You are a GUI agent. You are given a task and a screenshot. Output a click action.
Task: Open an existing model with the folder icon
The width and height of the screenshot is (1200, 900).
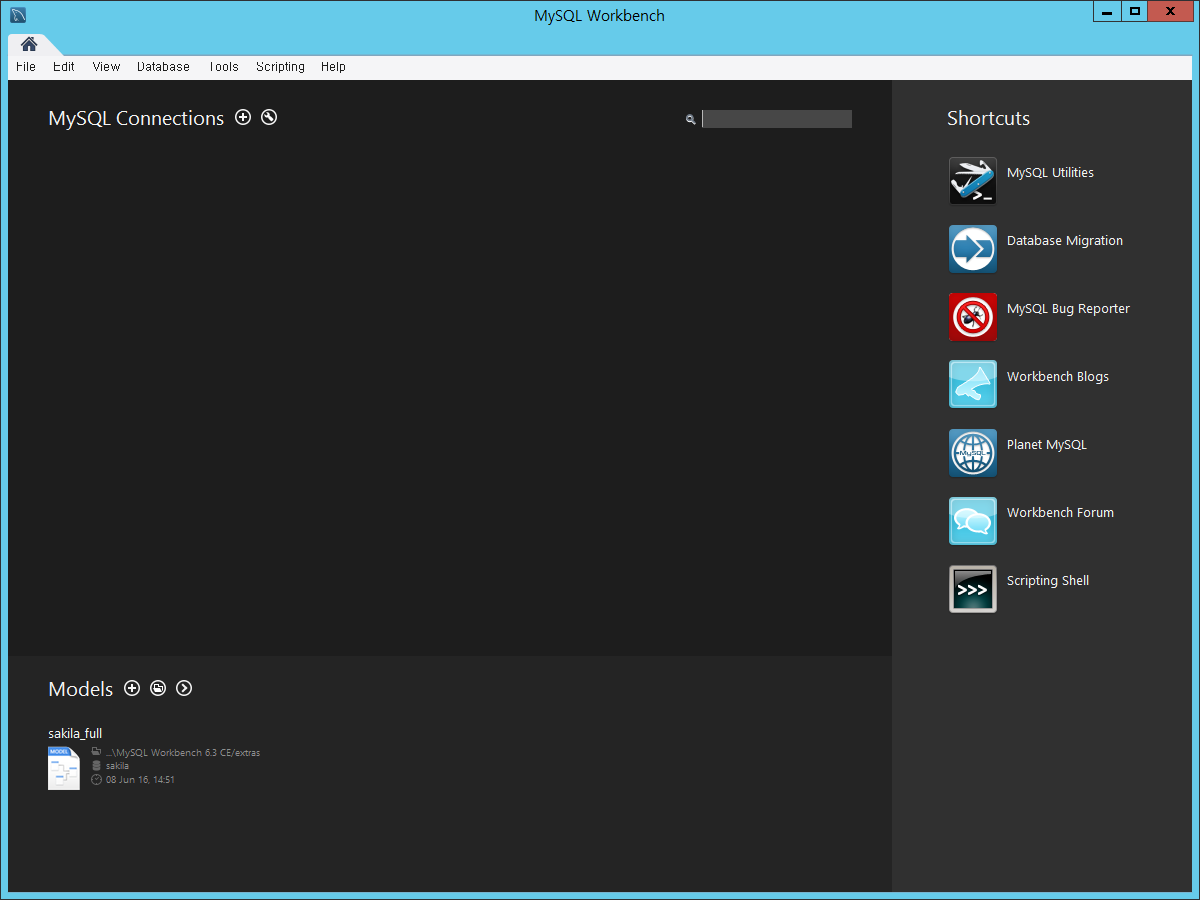point(158,688)
